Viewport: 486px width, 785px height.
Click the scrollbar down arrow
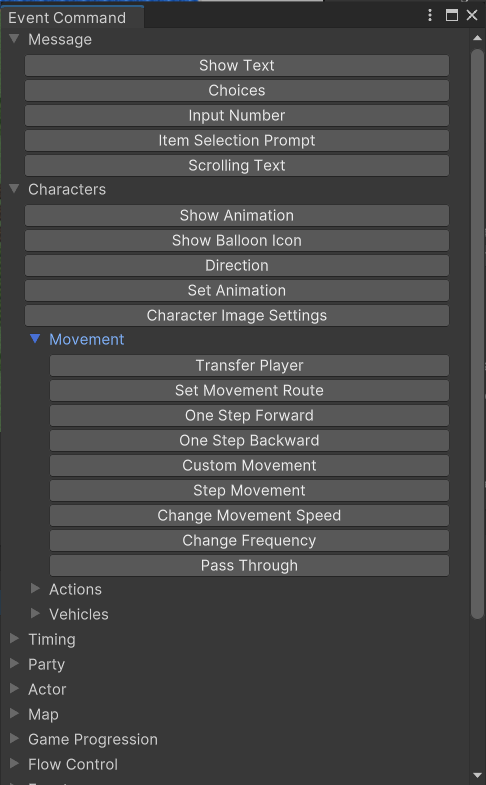(477, 775)
